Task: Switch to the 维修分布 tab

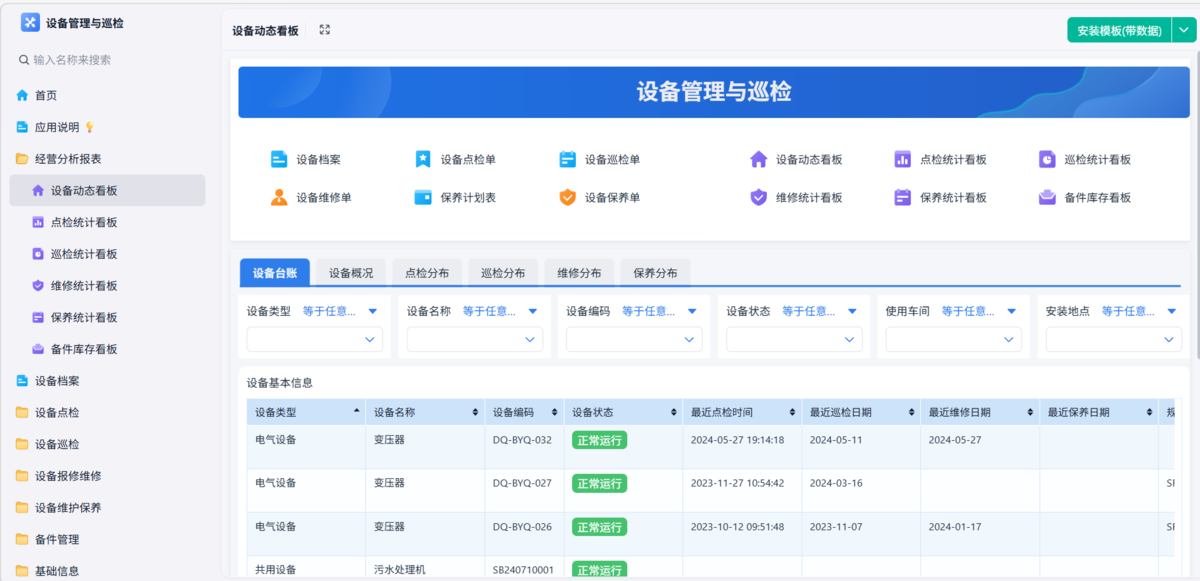Action: point(579,271)
